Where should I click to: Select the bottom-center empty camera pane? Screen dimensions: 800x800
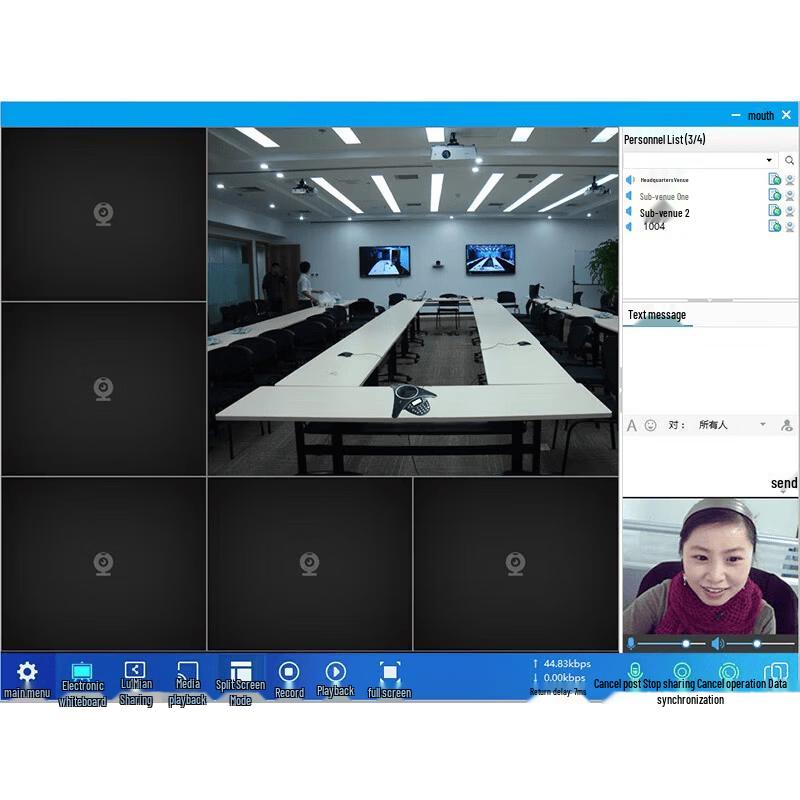coord(310,564)
